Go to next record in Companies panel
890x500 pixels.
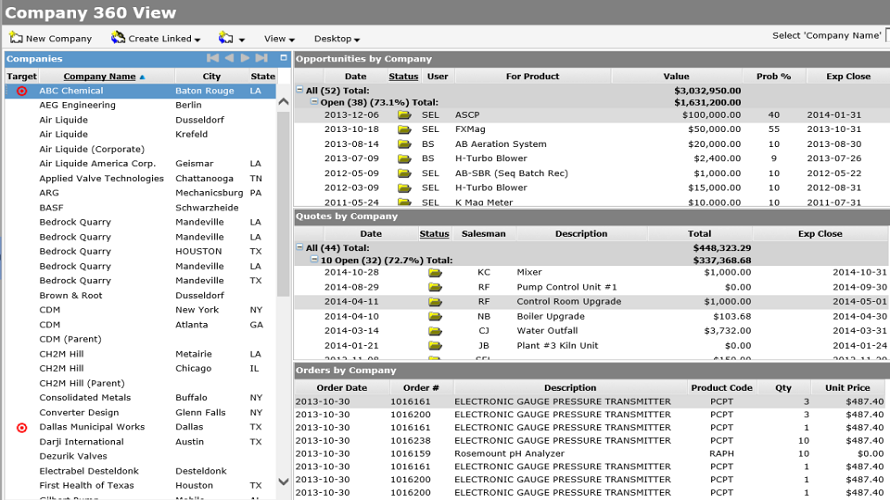(x=245, y=59)
